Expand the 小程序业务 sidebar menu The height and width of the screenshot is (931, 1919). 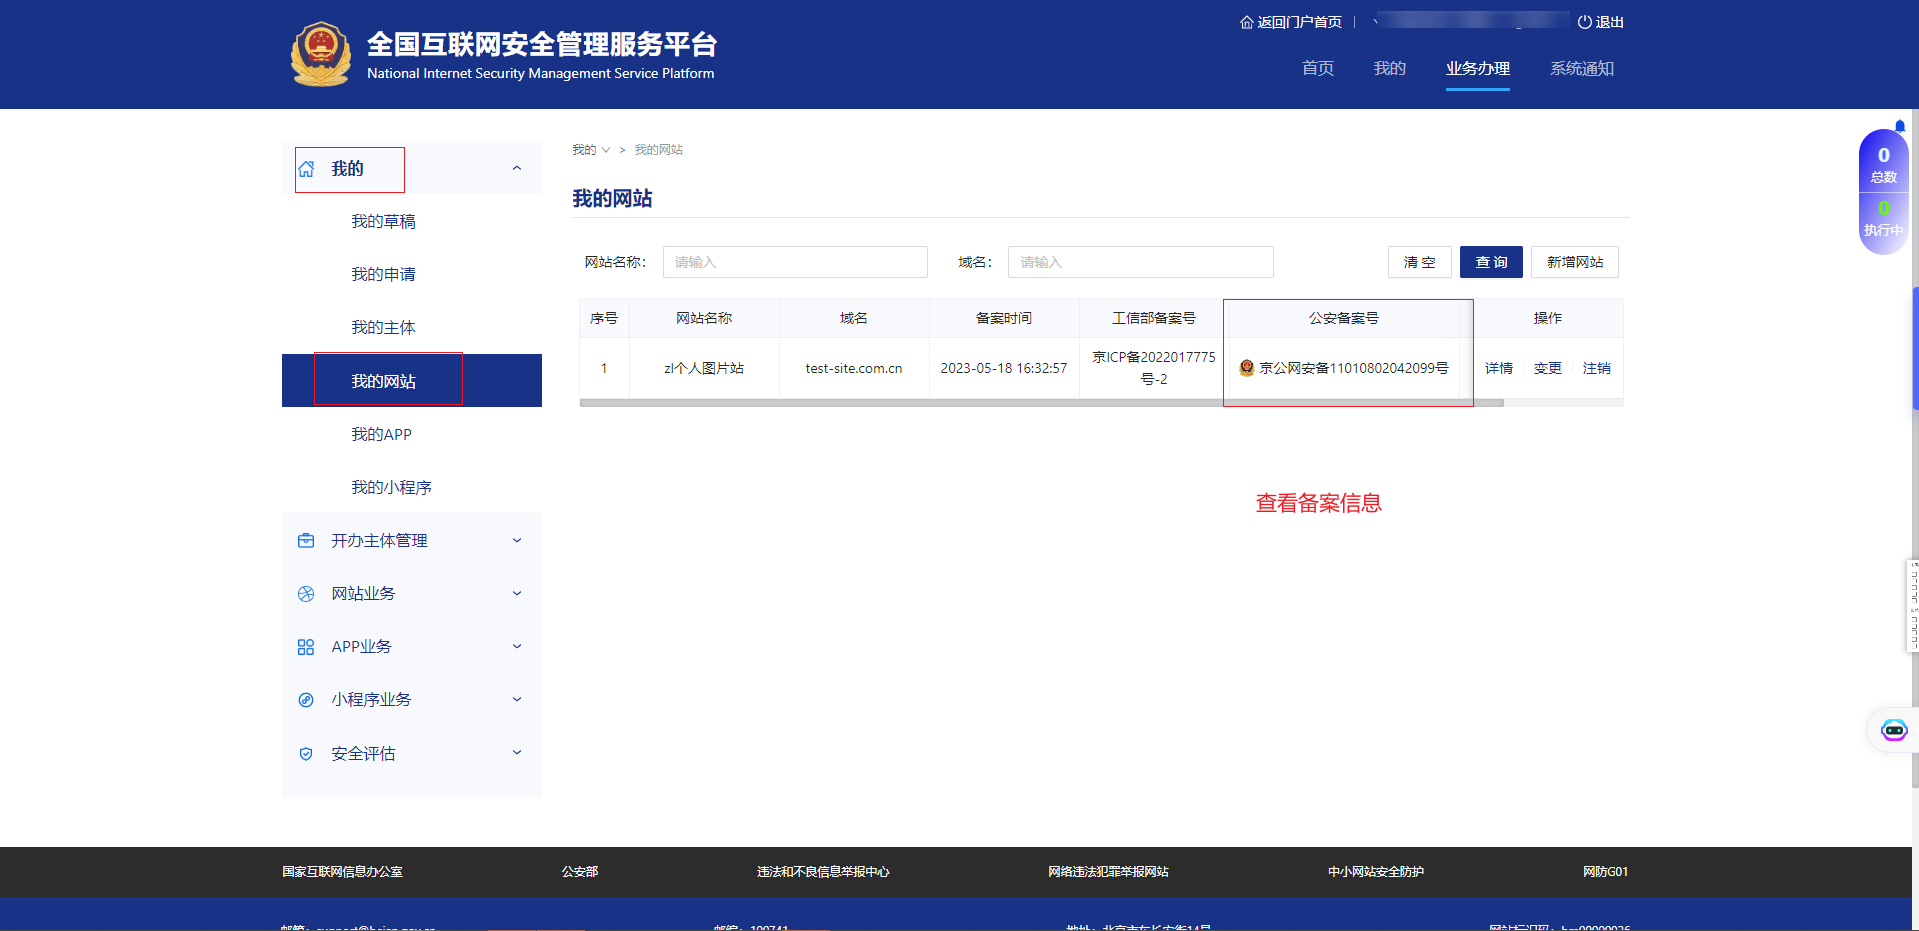tap(517, 700)
